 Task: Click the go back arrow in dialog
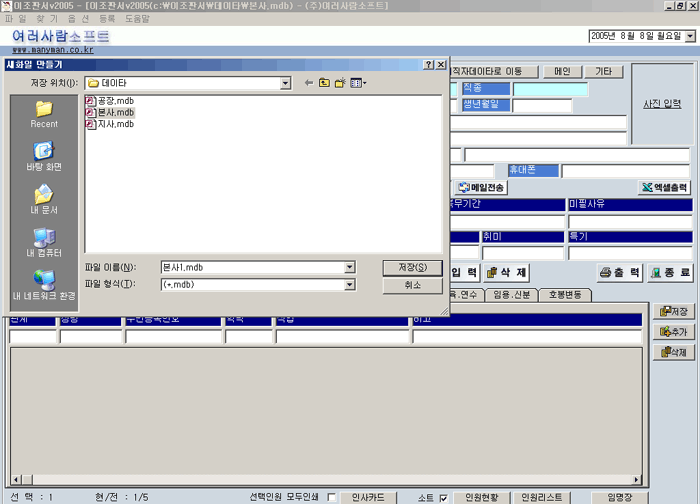309,83
